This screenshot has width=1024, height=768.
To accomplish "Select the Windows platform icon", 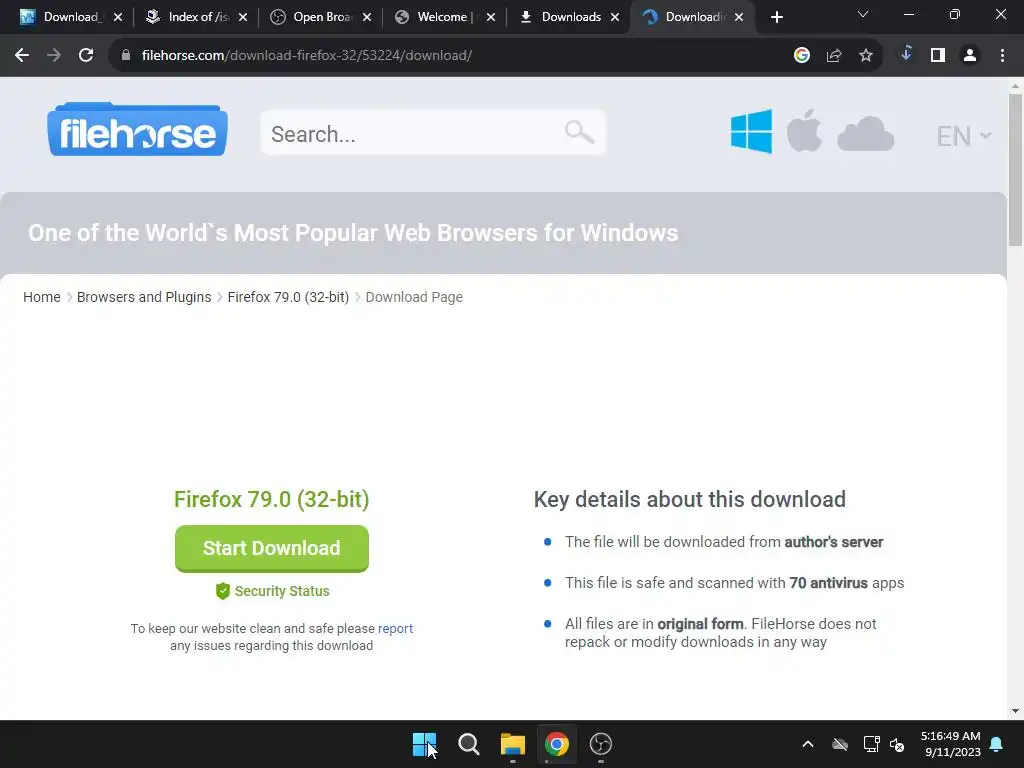I will tap(751, 131).
